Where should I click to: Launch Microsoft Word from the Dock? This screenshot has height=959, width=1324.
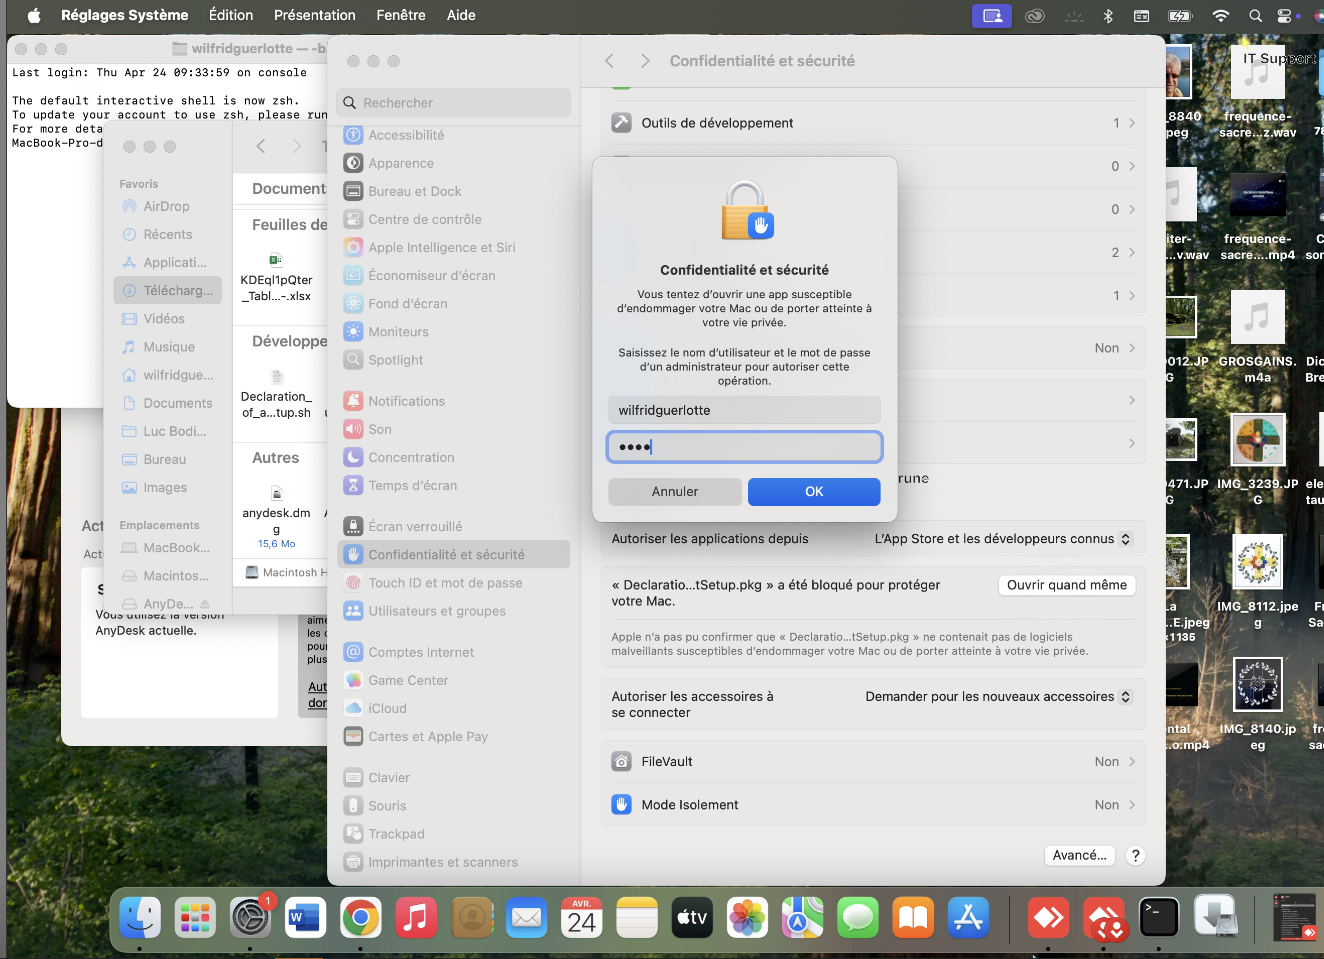[305, 917]
